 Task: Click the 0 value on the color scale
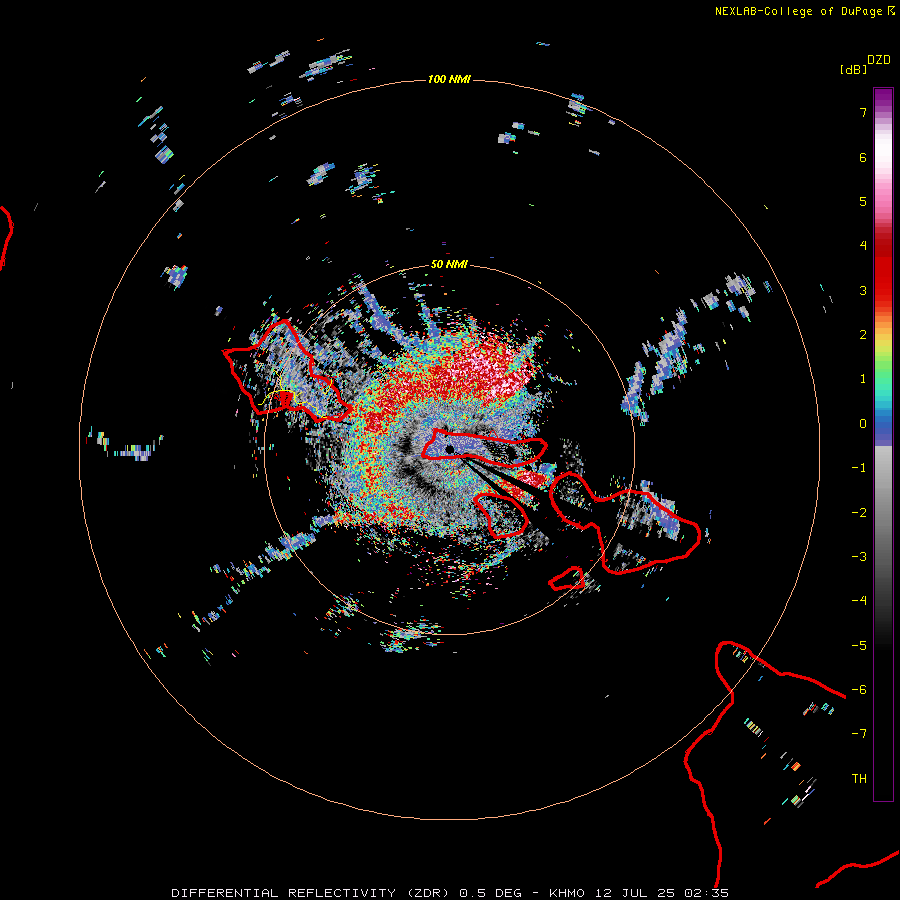point(863,424)
